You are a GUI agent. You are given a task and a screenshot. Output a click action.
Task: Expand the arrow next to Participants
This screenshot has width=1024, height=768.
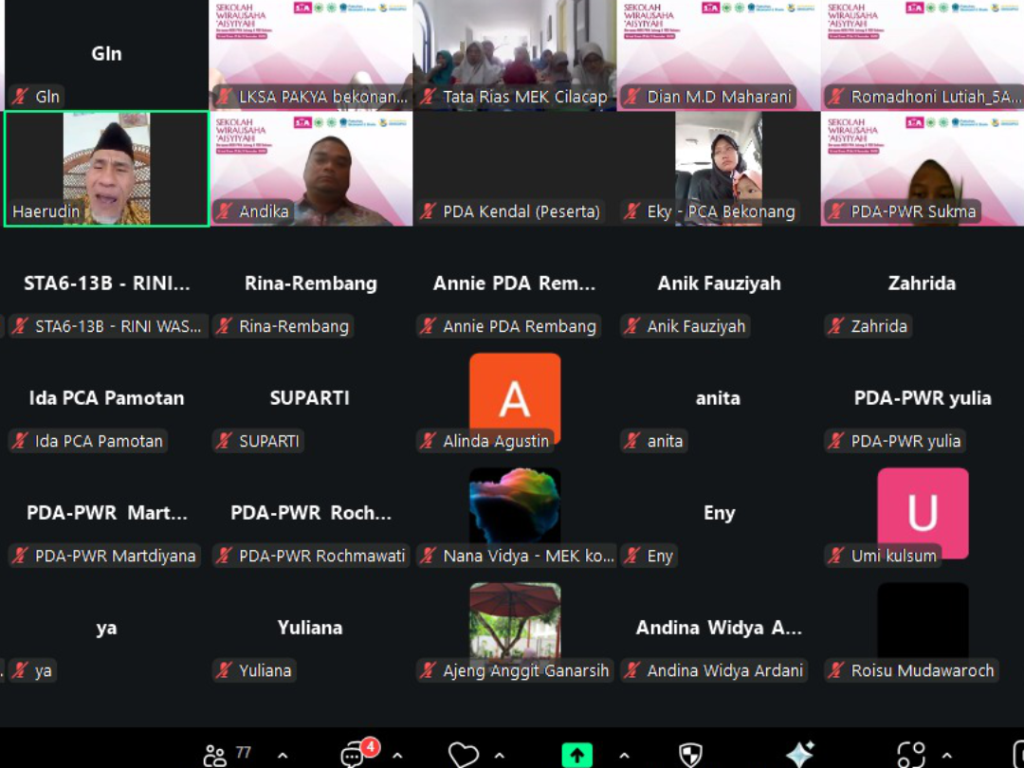pyautogui.click(x=283, y=756)
